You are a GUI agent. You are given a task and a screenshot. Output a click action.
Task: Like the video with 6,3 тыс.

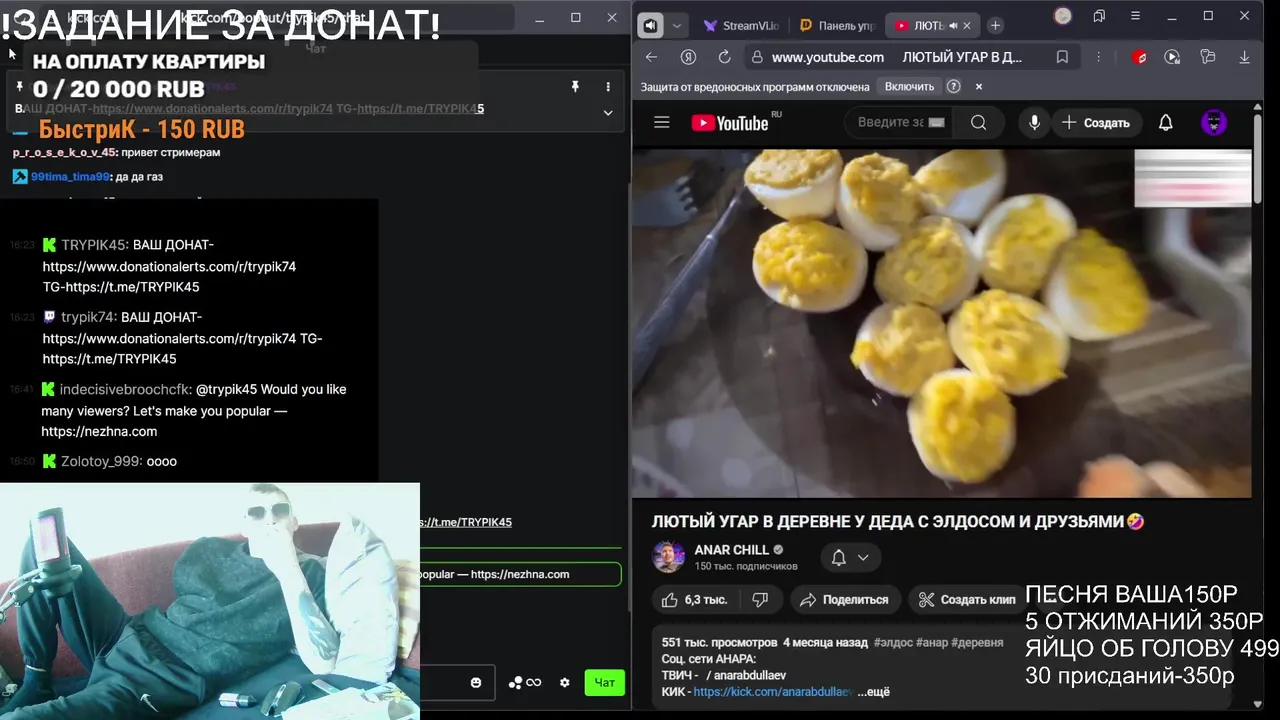coord(695,599)
